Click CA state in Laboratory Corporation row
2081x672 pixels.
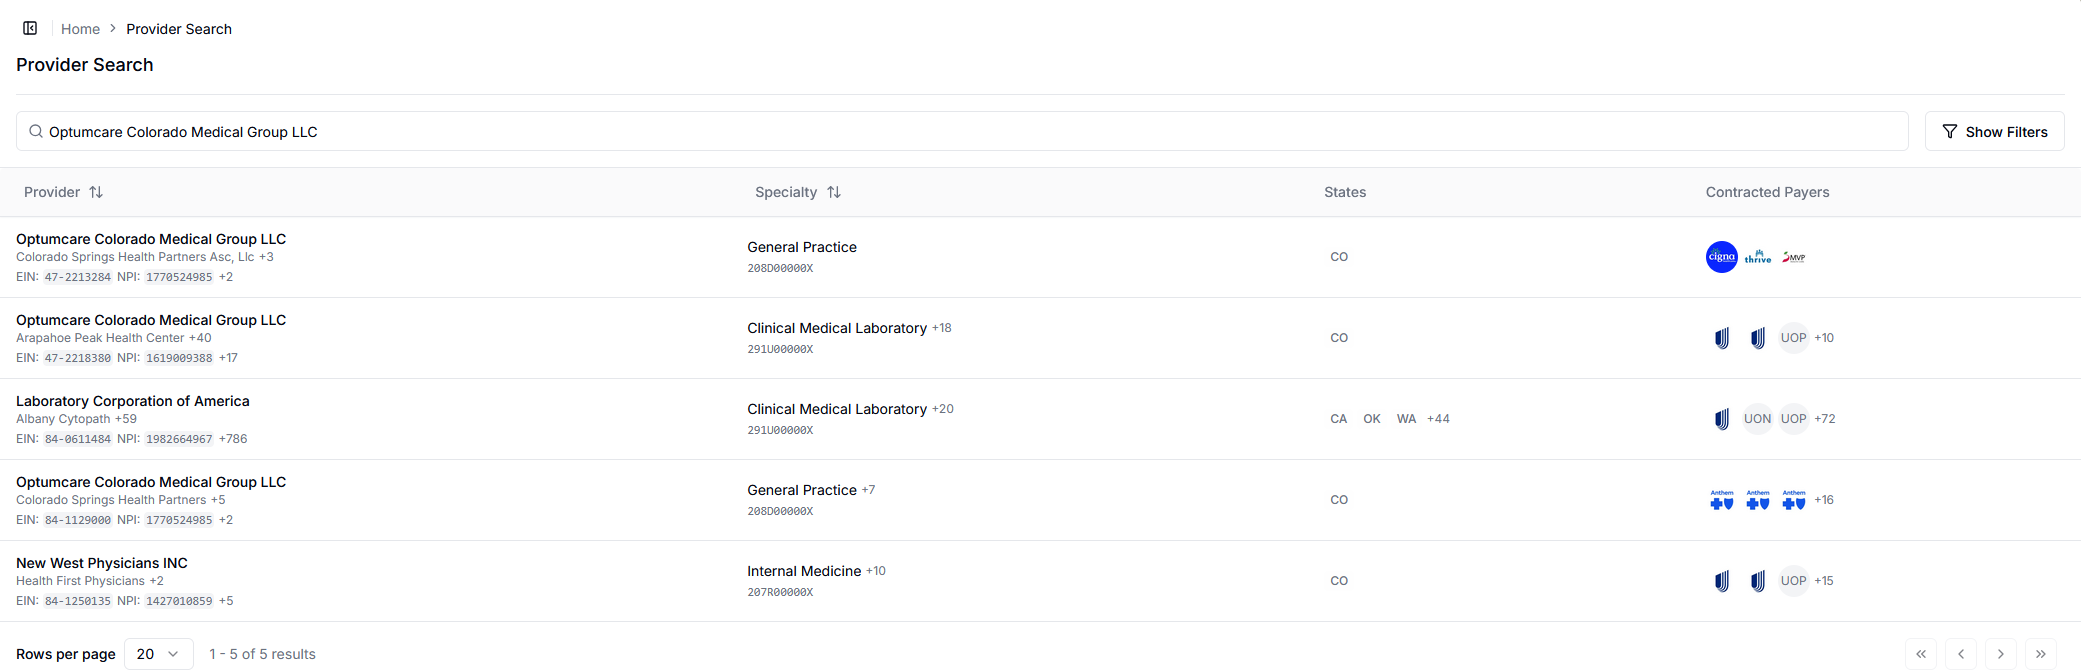1339,419
